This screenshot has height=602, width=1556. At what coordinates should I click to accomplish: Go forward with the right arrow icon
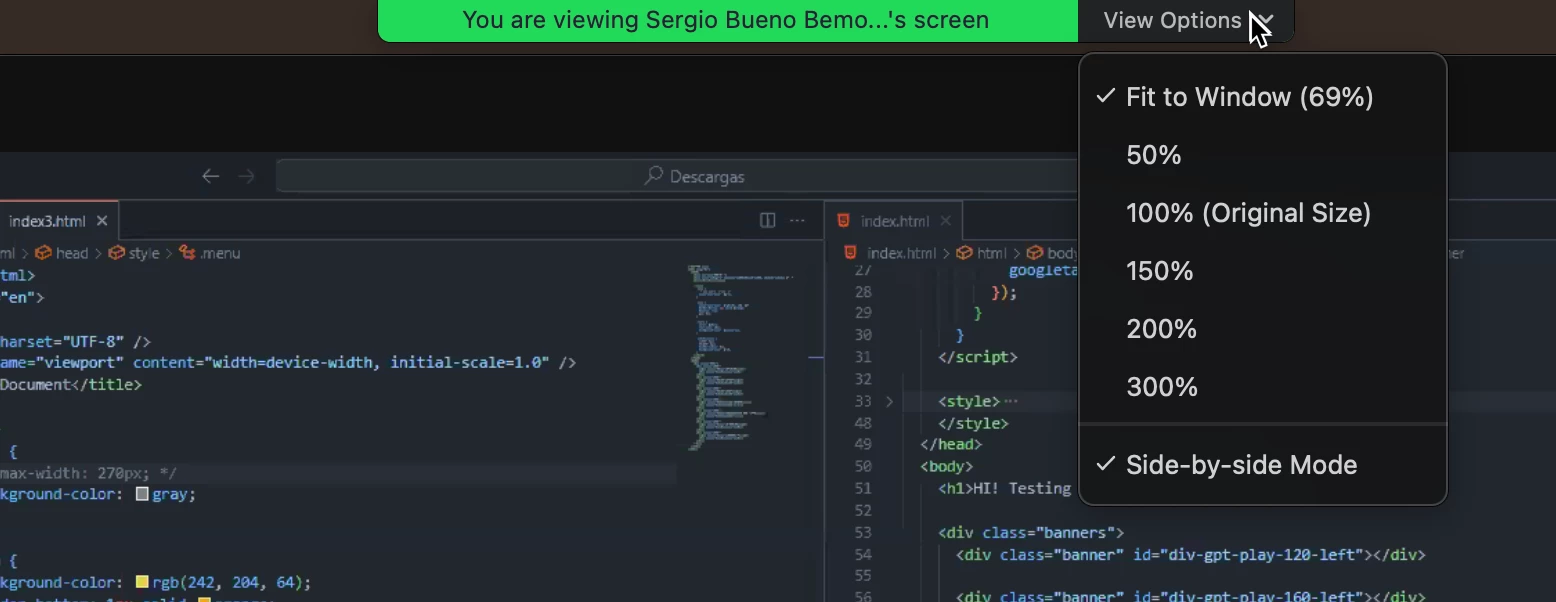[247, 176]
